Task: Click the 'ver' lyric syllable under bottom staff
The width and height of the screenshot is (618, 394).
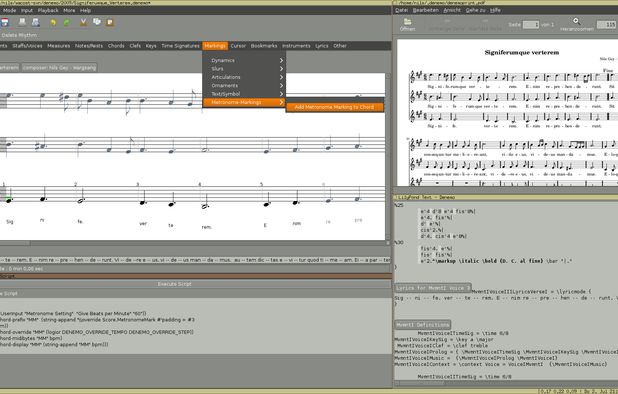Action: click(143, 223)
